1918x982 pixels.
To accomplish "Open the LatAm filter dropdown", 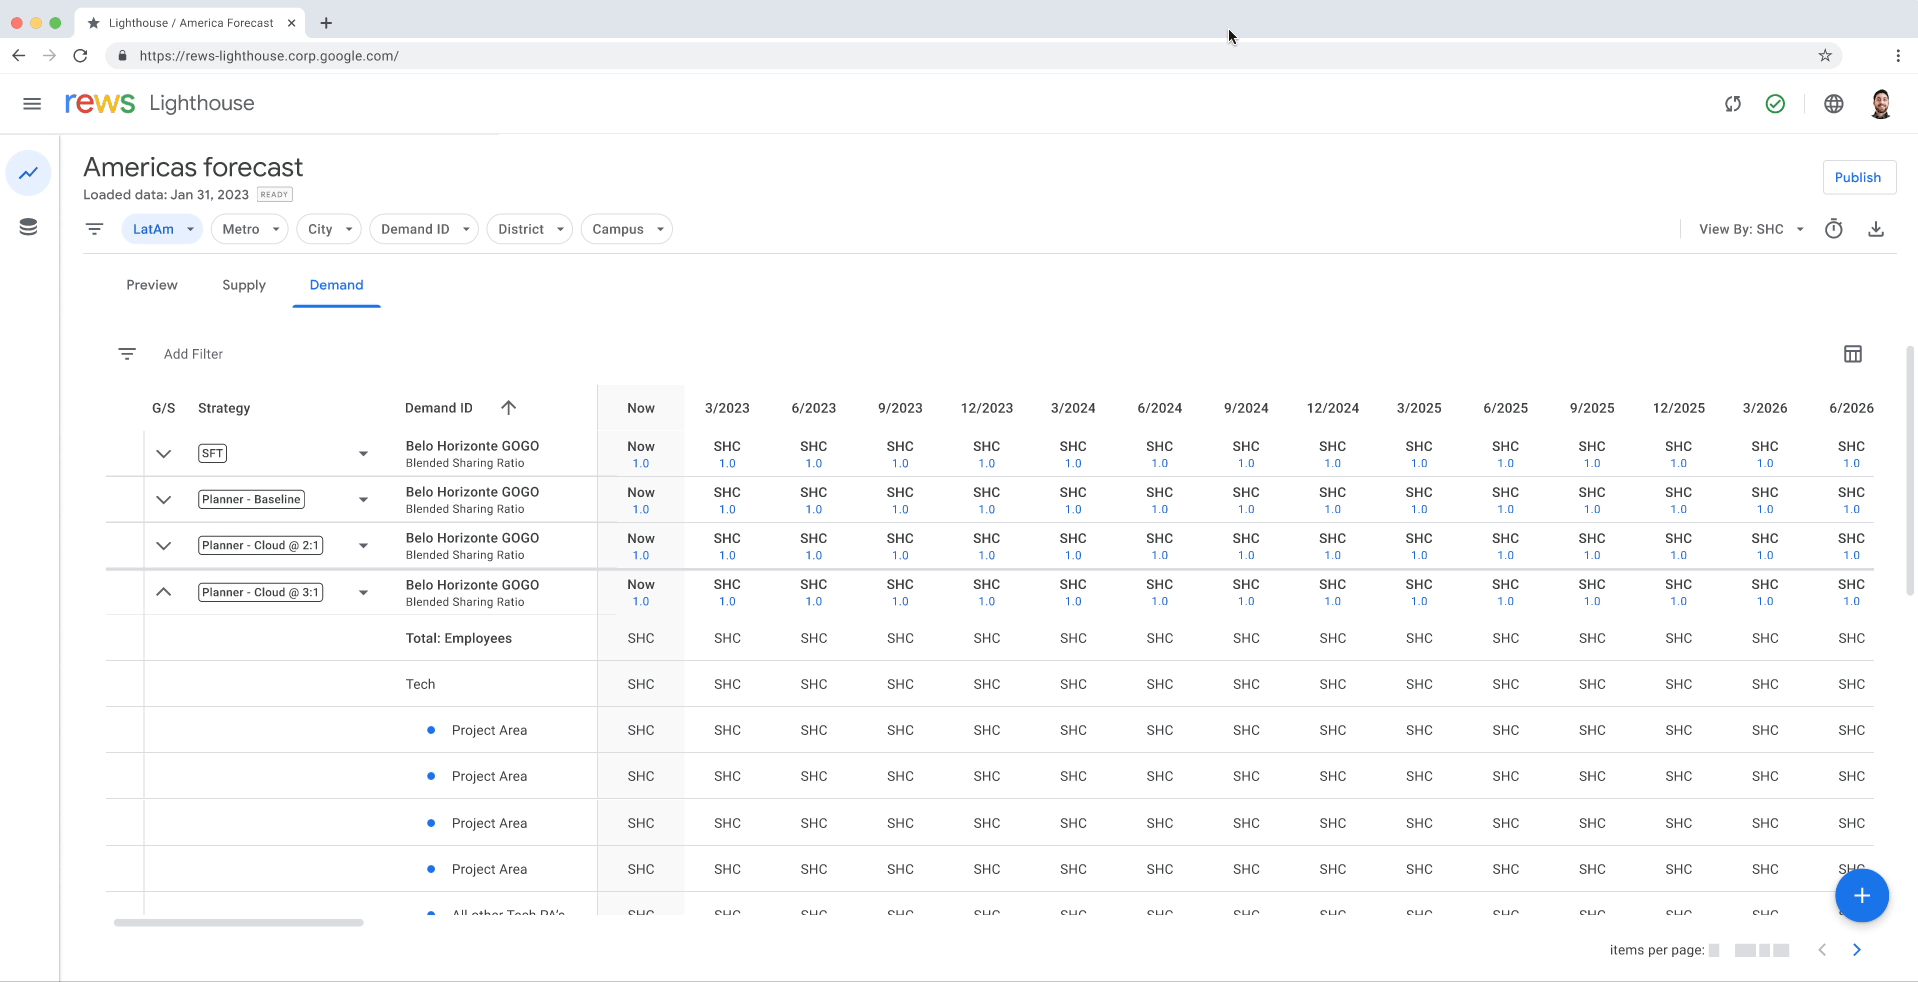I will pyautogui.click(x=162, y=229).
